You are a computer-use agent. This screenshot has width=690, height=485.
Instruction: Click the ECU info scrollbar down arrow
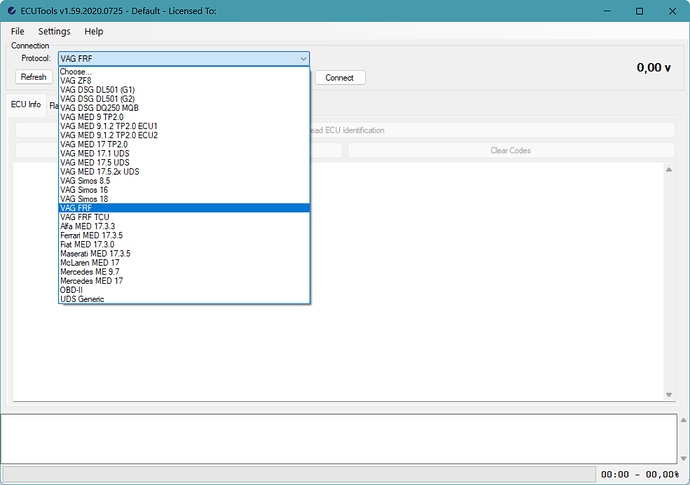[669, 395]
